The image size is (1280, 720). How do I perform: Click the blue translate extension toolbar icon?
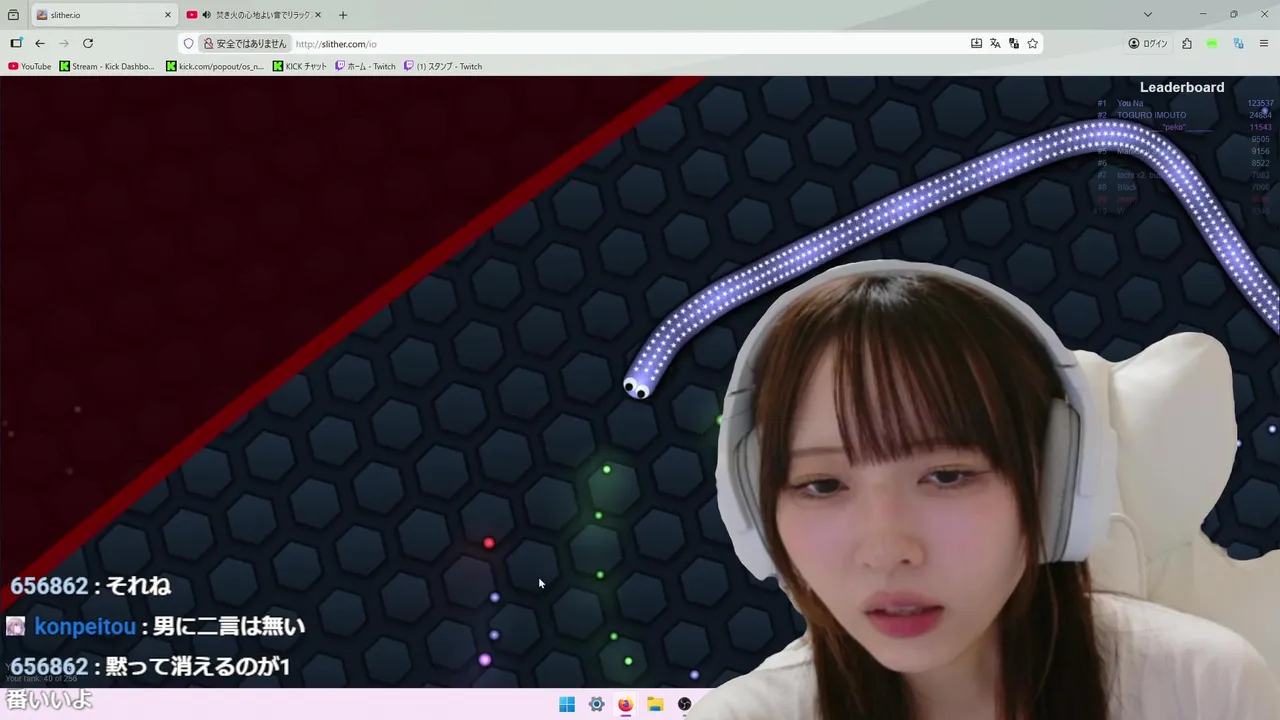click(1238, 44)
